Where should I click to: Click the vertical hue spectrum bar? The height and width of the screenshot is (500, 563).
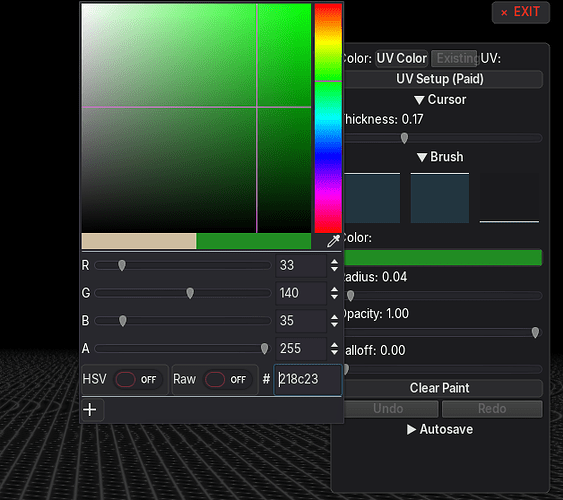click(328, 118)
